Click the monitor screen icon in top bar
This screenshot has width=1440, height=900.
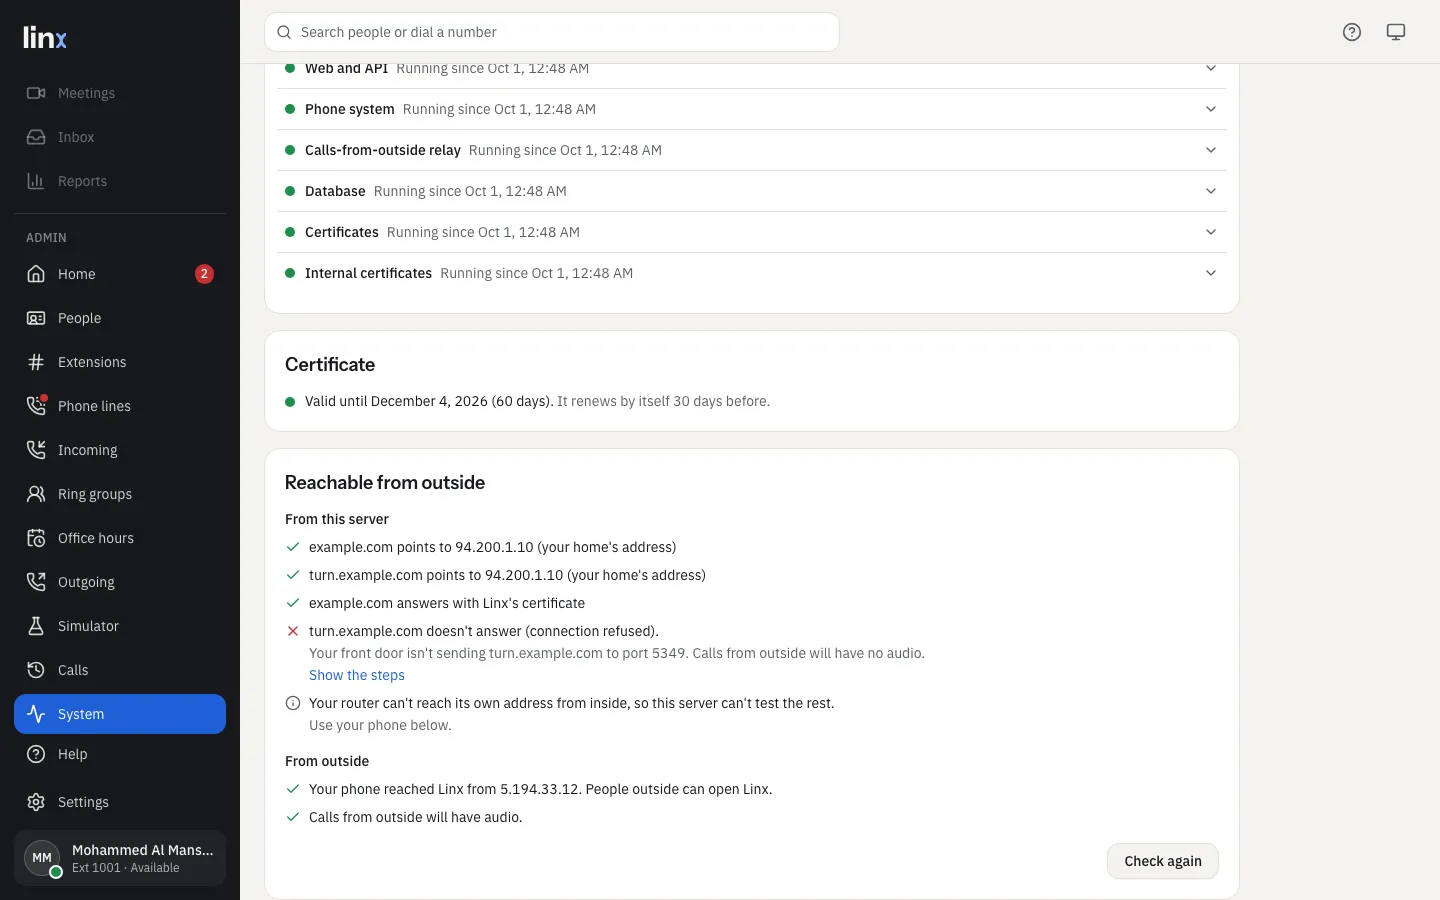point(1396,32)
